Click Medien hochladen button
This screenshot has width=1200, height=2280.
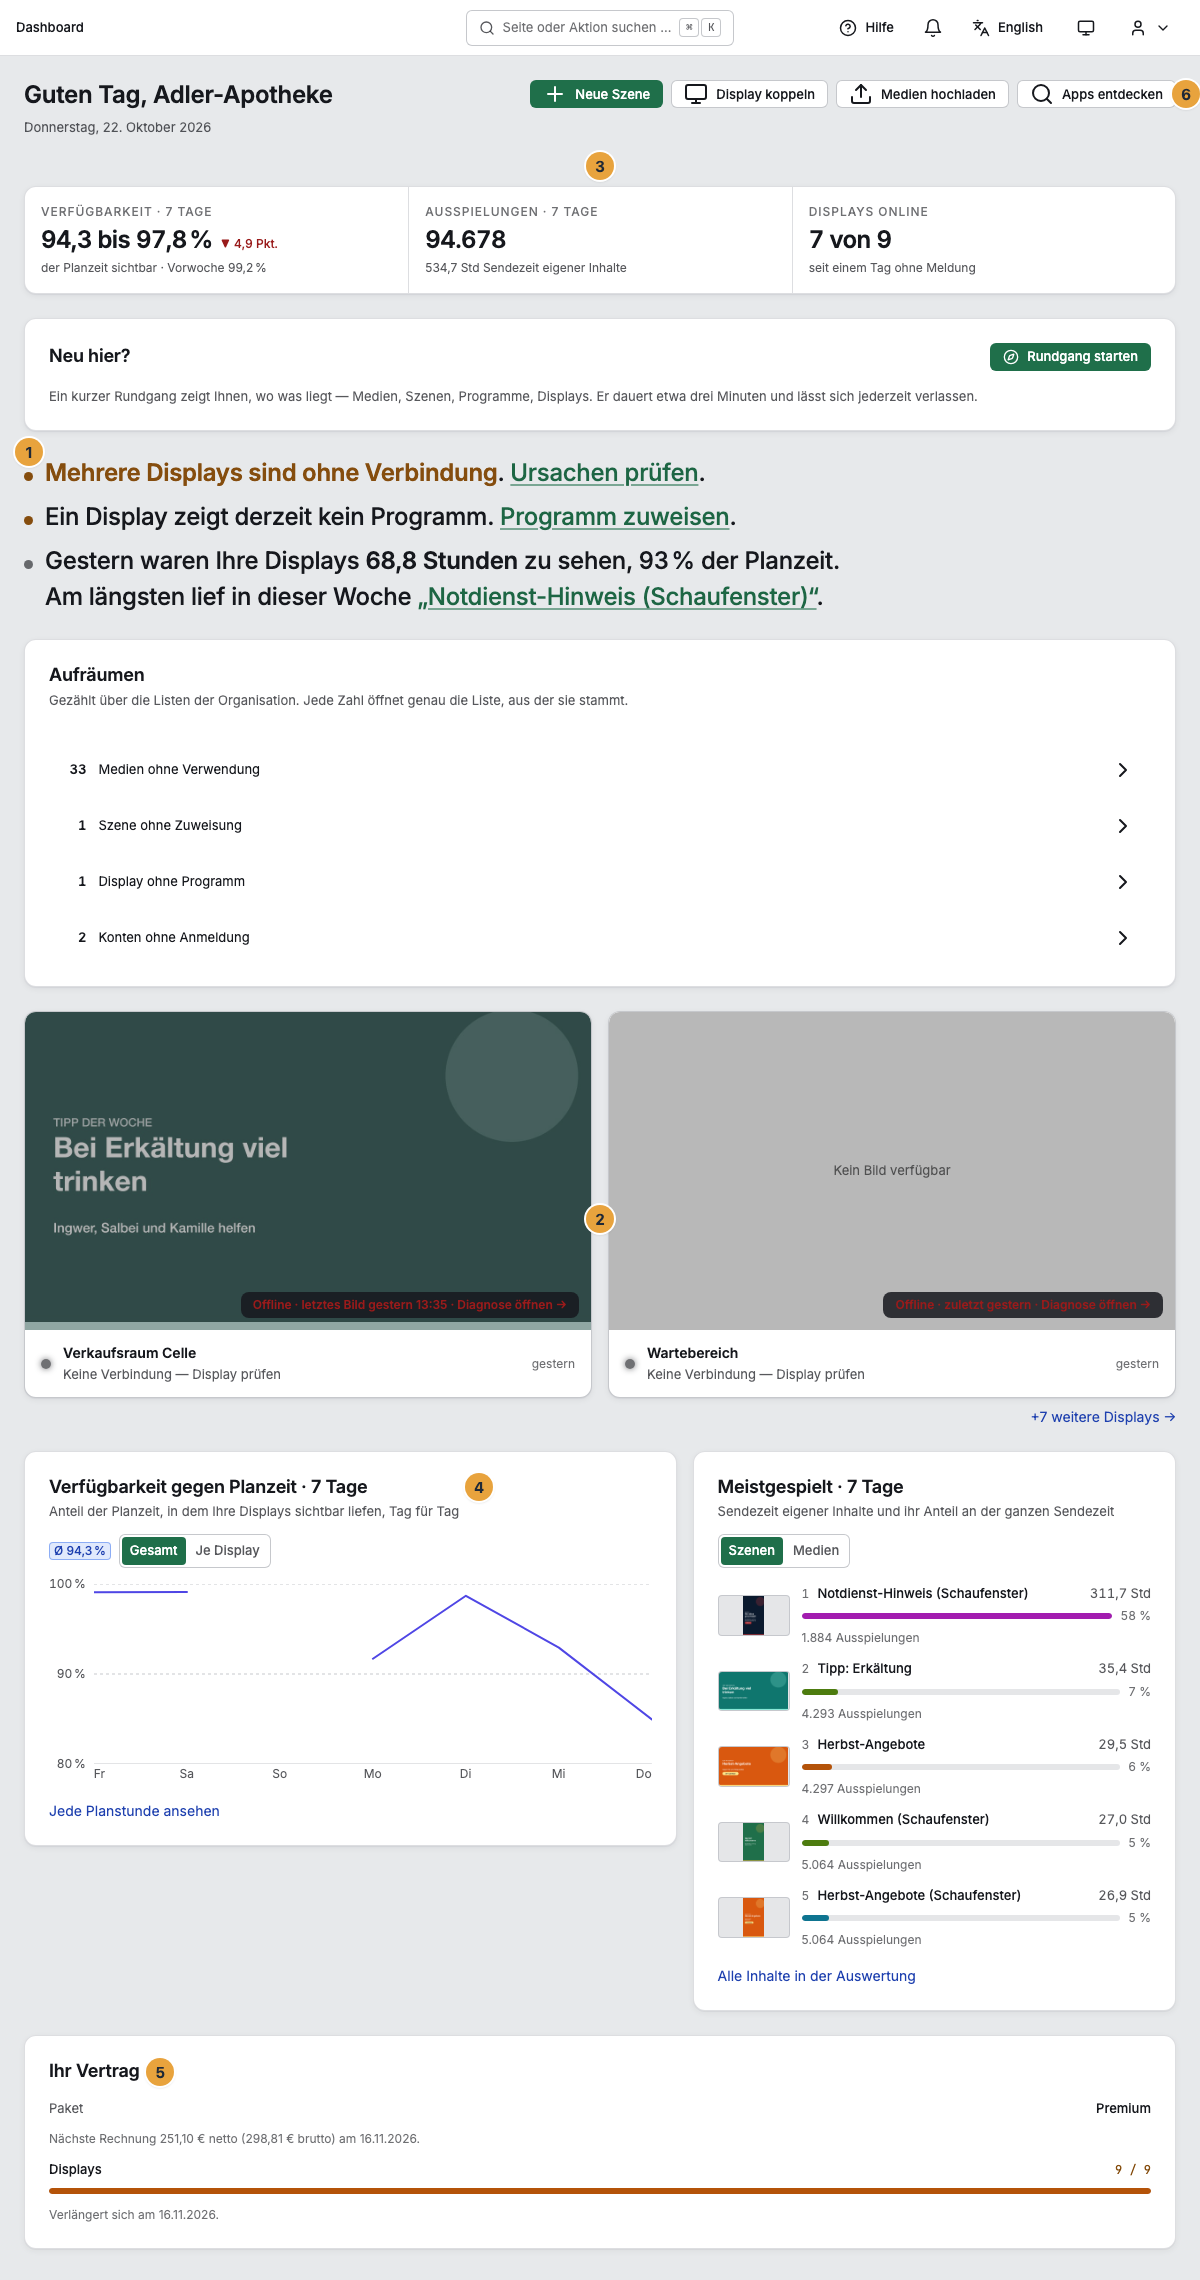[x=922, y=94]
